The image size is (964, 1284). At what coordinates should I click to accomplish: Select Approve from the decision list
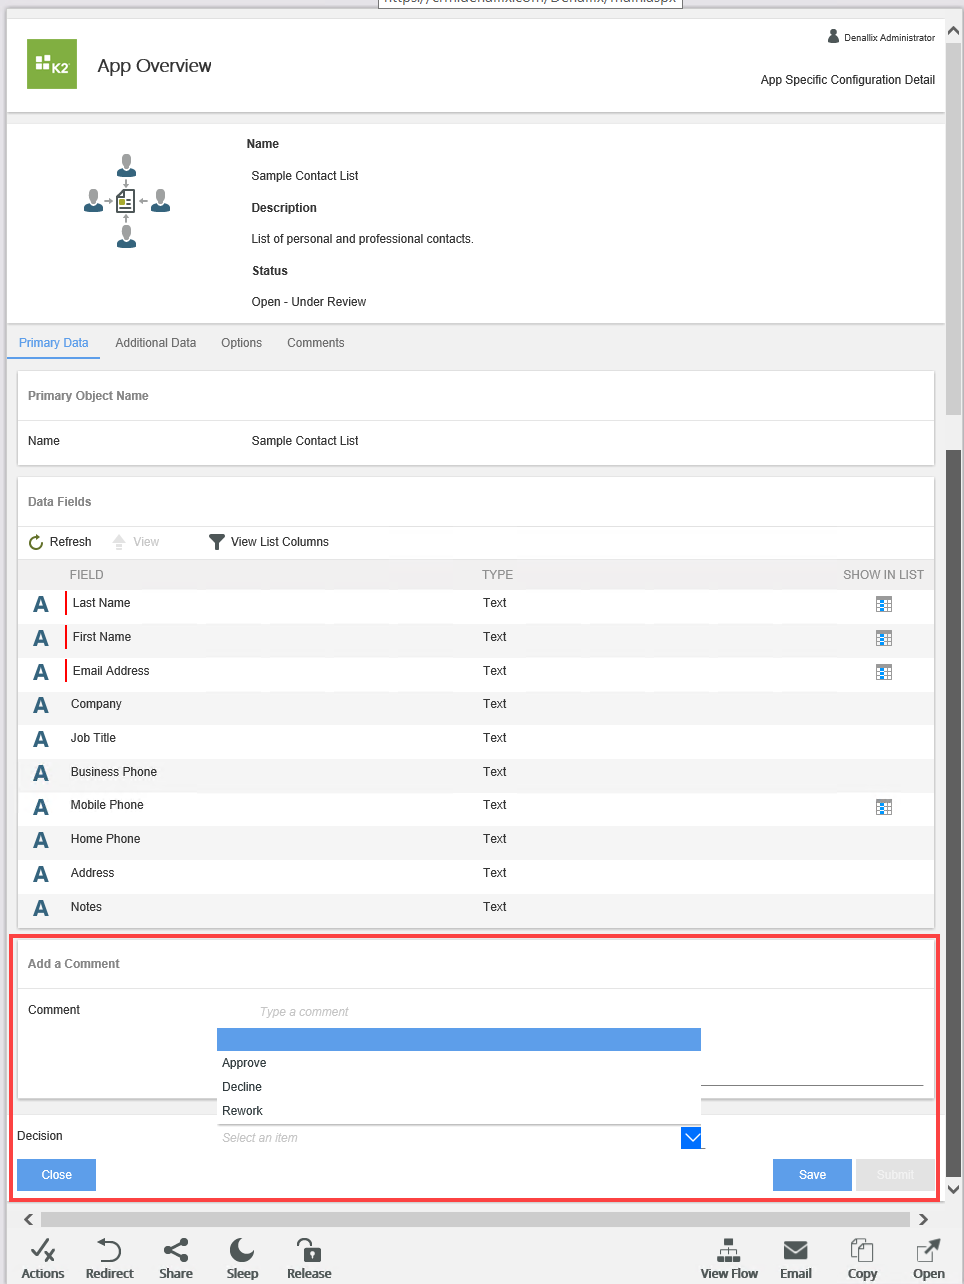[x=245, y=1063]
